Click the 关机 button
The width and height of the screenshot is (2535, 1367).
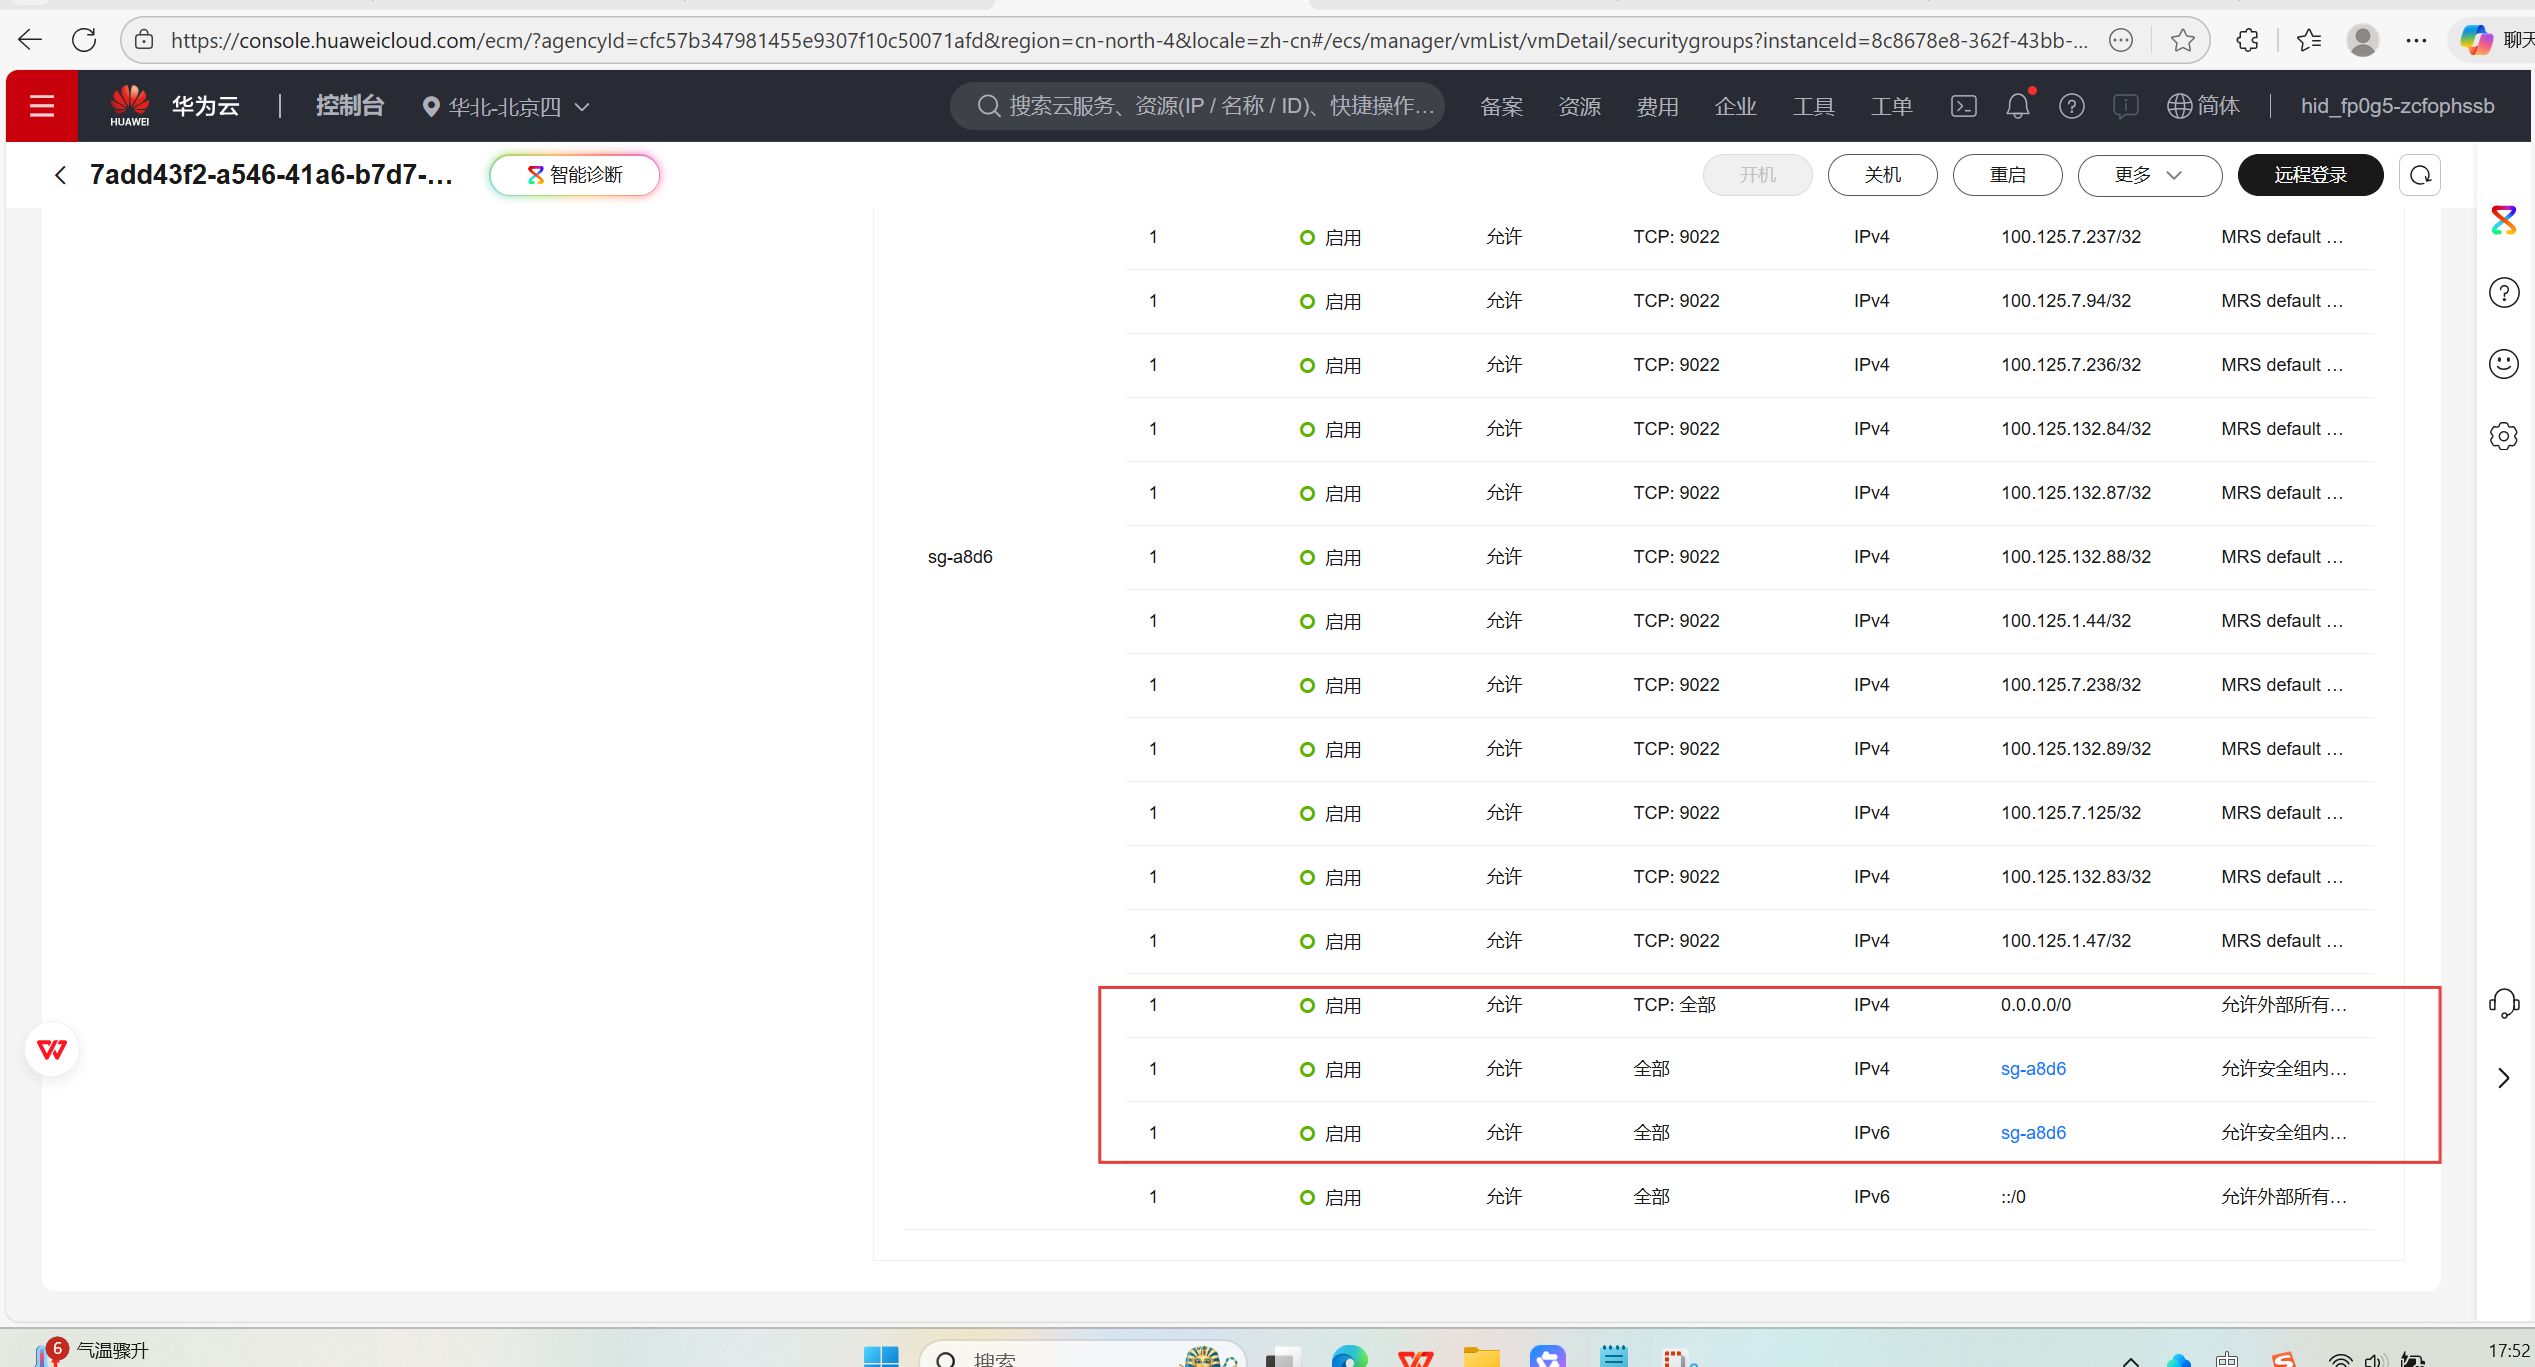click(x=1881, y=175)
